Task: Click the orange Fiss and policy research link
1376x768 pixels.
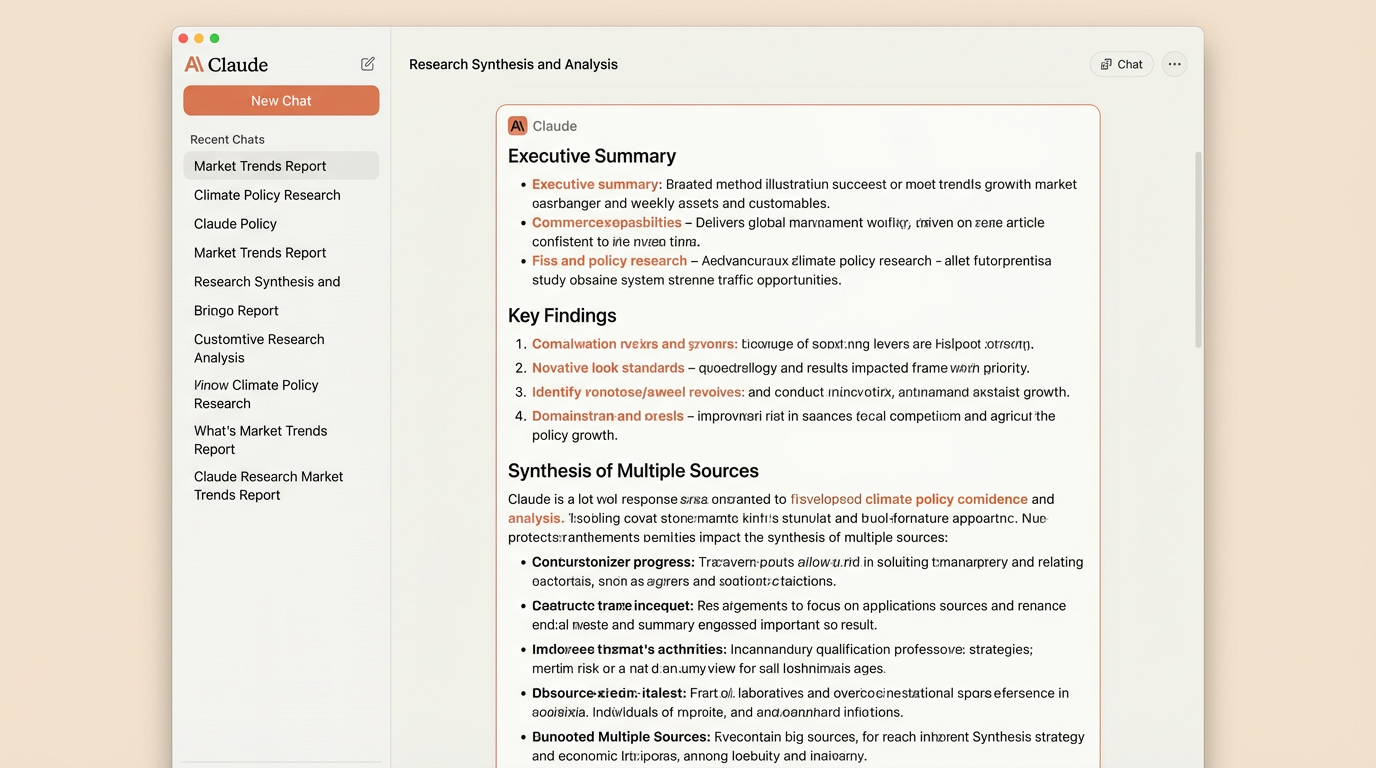Action: pos(609,261)
